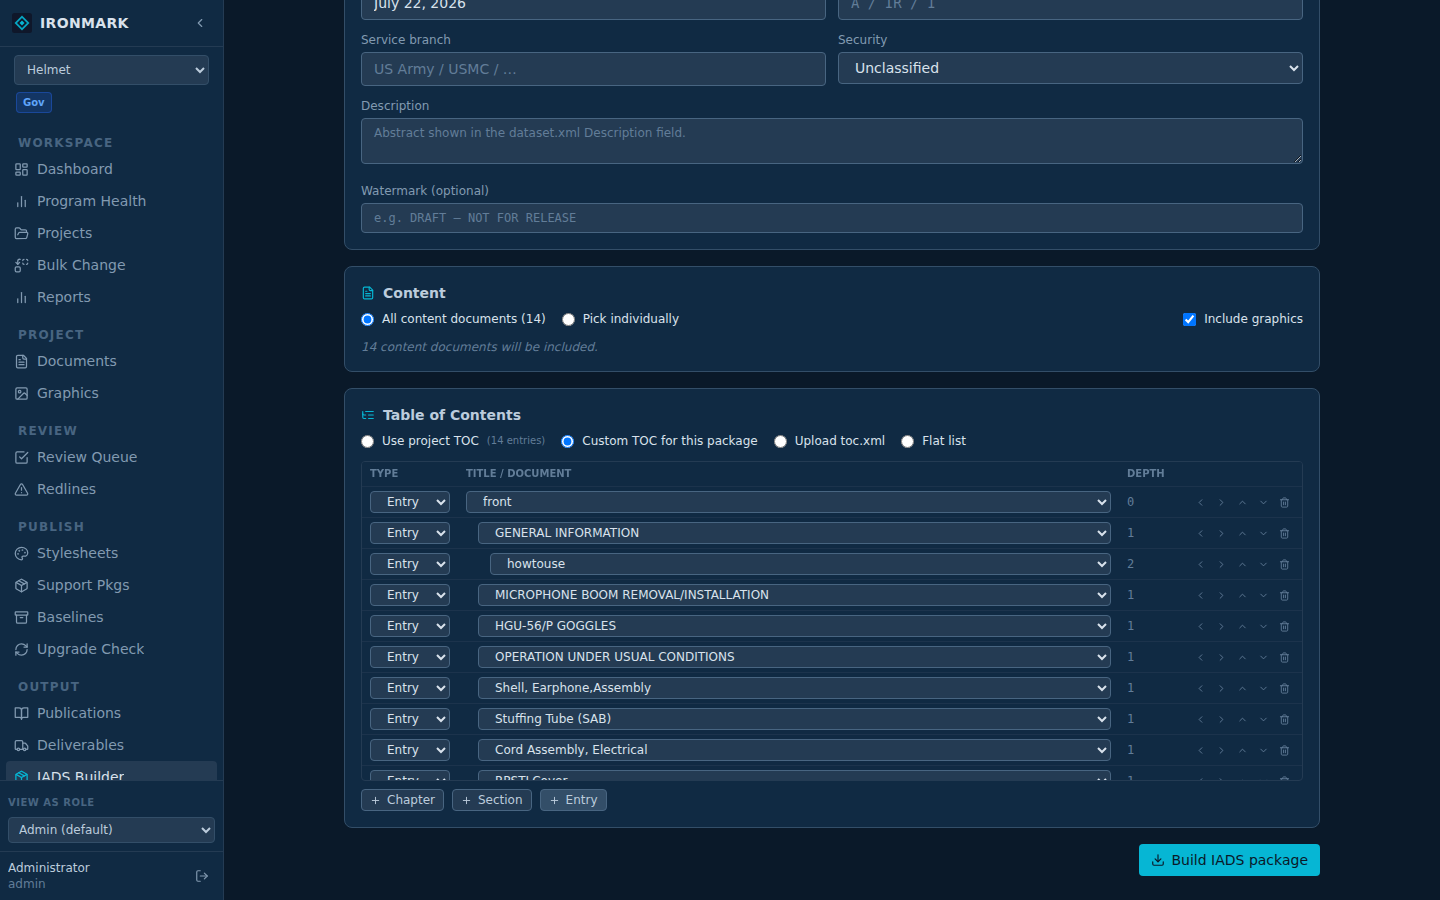Click Build IADS package button
The width and height of the screenshot is (1440, 900).
pyautogui.click(x=1229, y=860)
